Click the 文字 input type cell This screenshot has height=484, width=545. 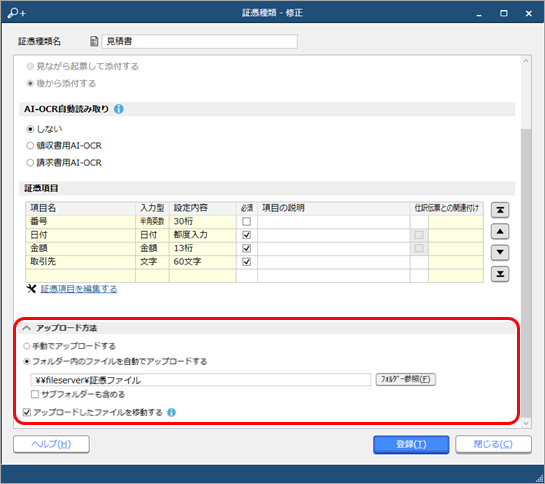(152, 262)
